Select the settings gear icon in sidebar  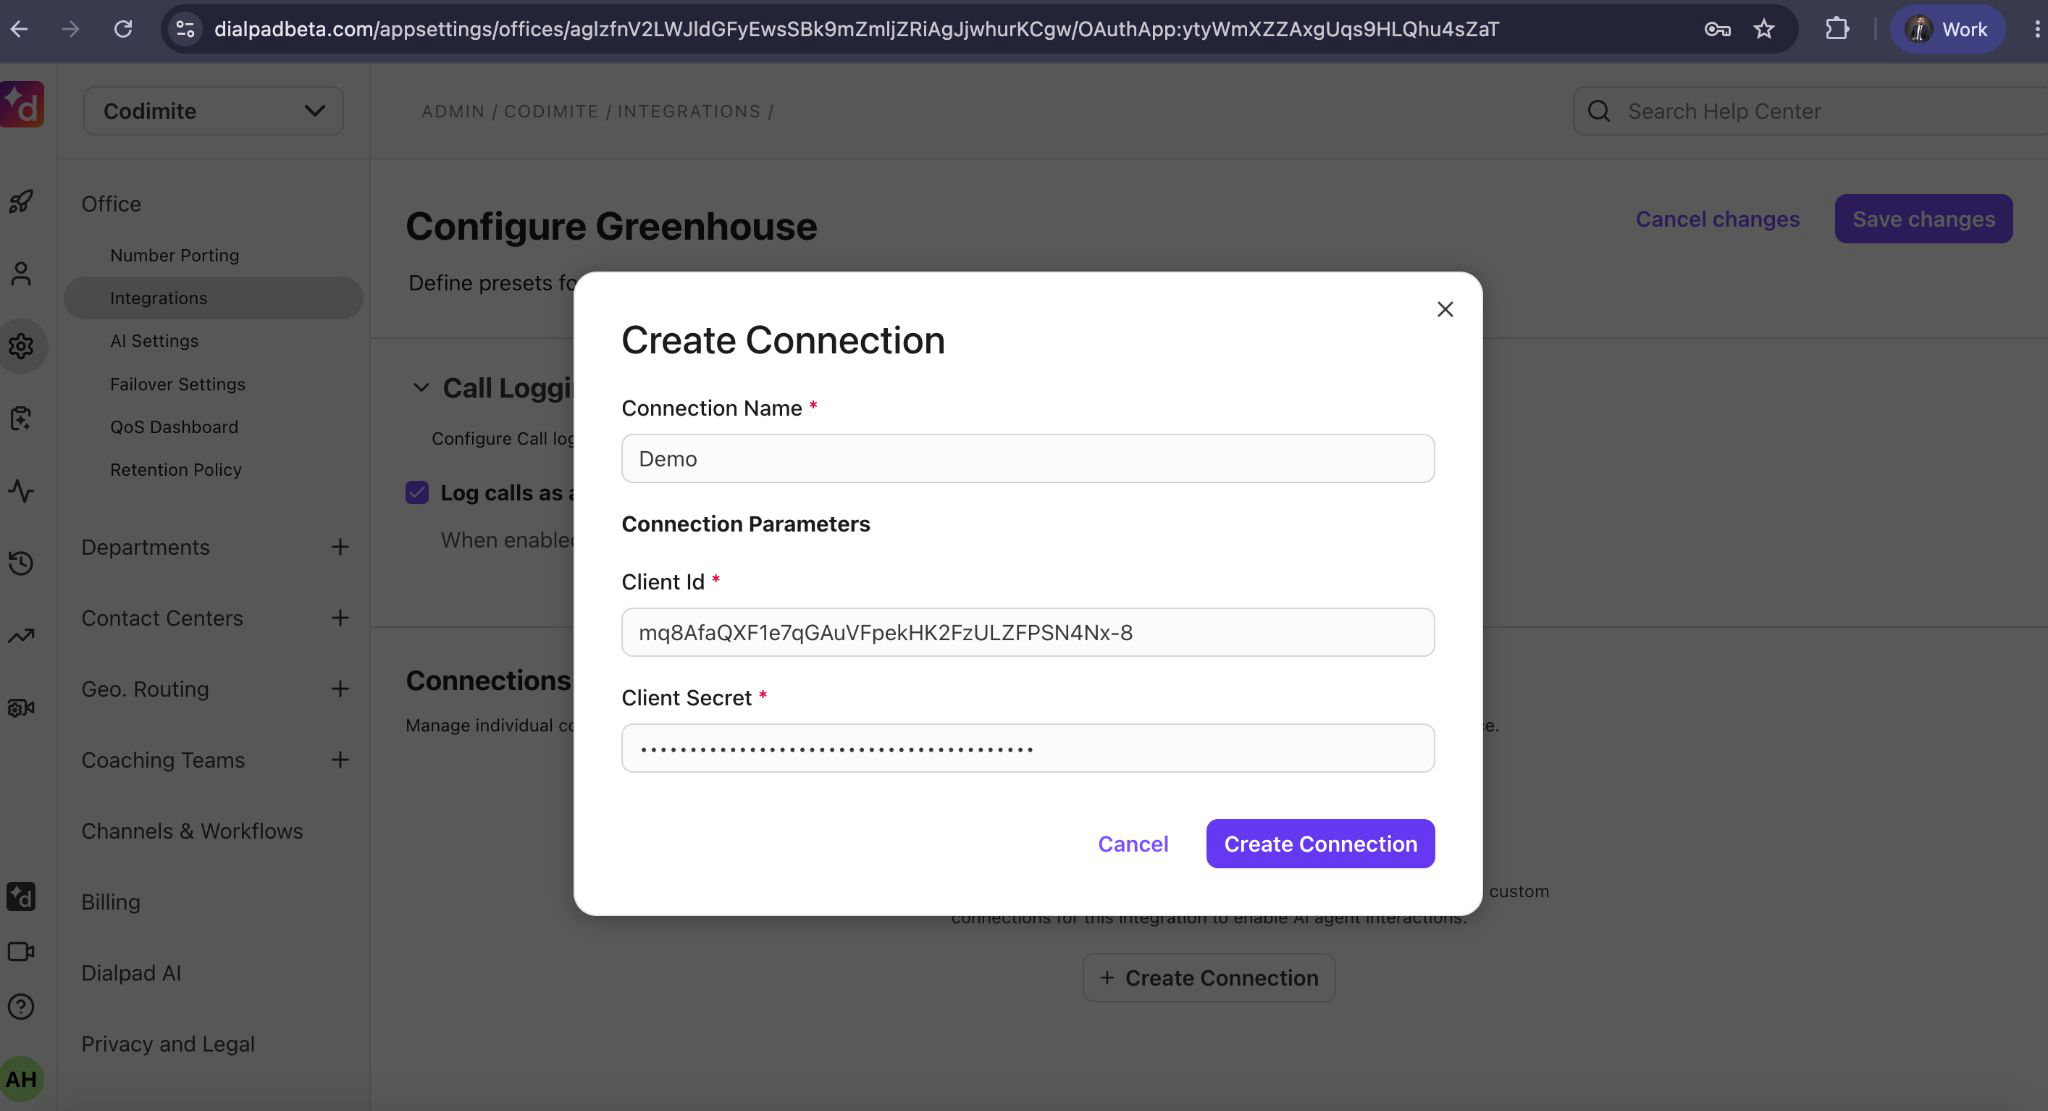tap(21, 346)
